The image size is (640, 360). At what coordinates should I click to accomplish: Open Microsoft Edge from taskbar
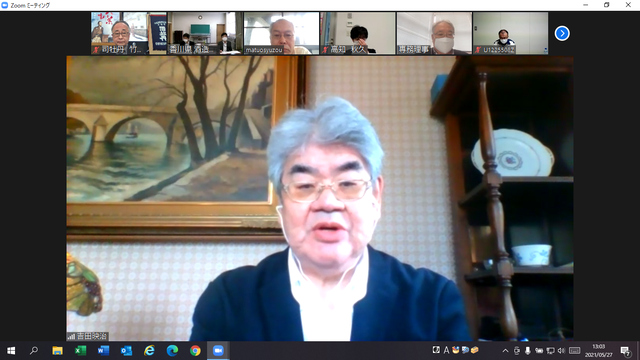[172, 351]
